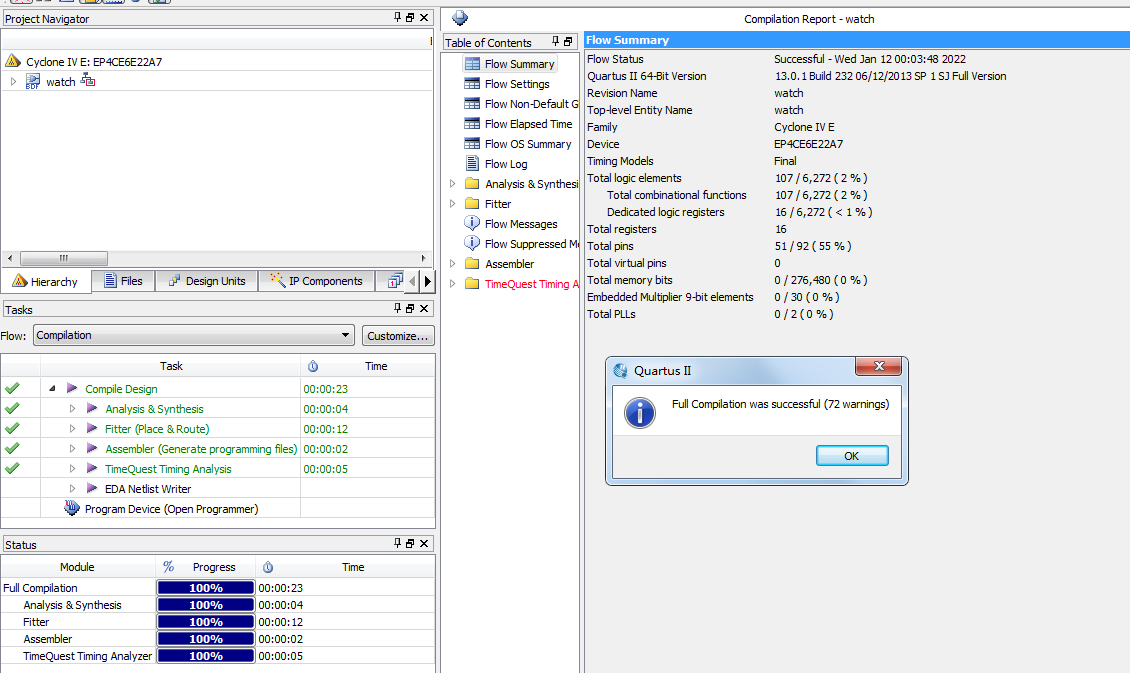Expand the watch entity in hierarchy

click(13, 81)
